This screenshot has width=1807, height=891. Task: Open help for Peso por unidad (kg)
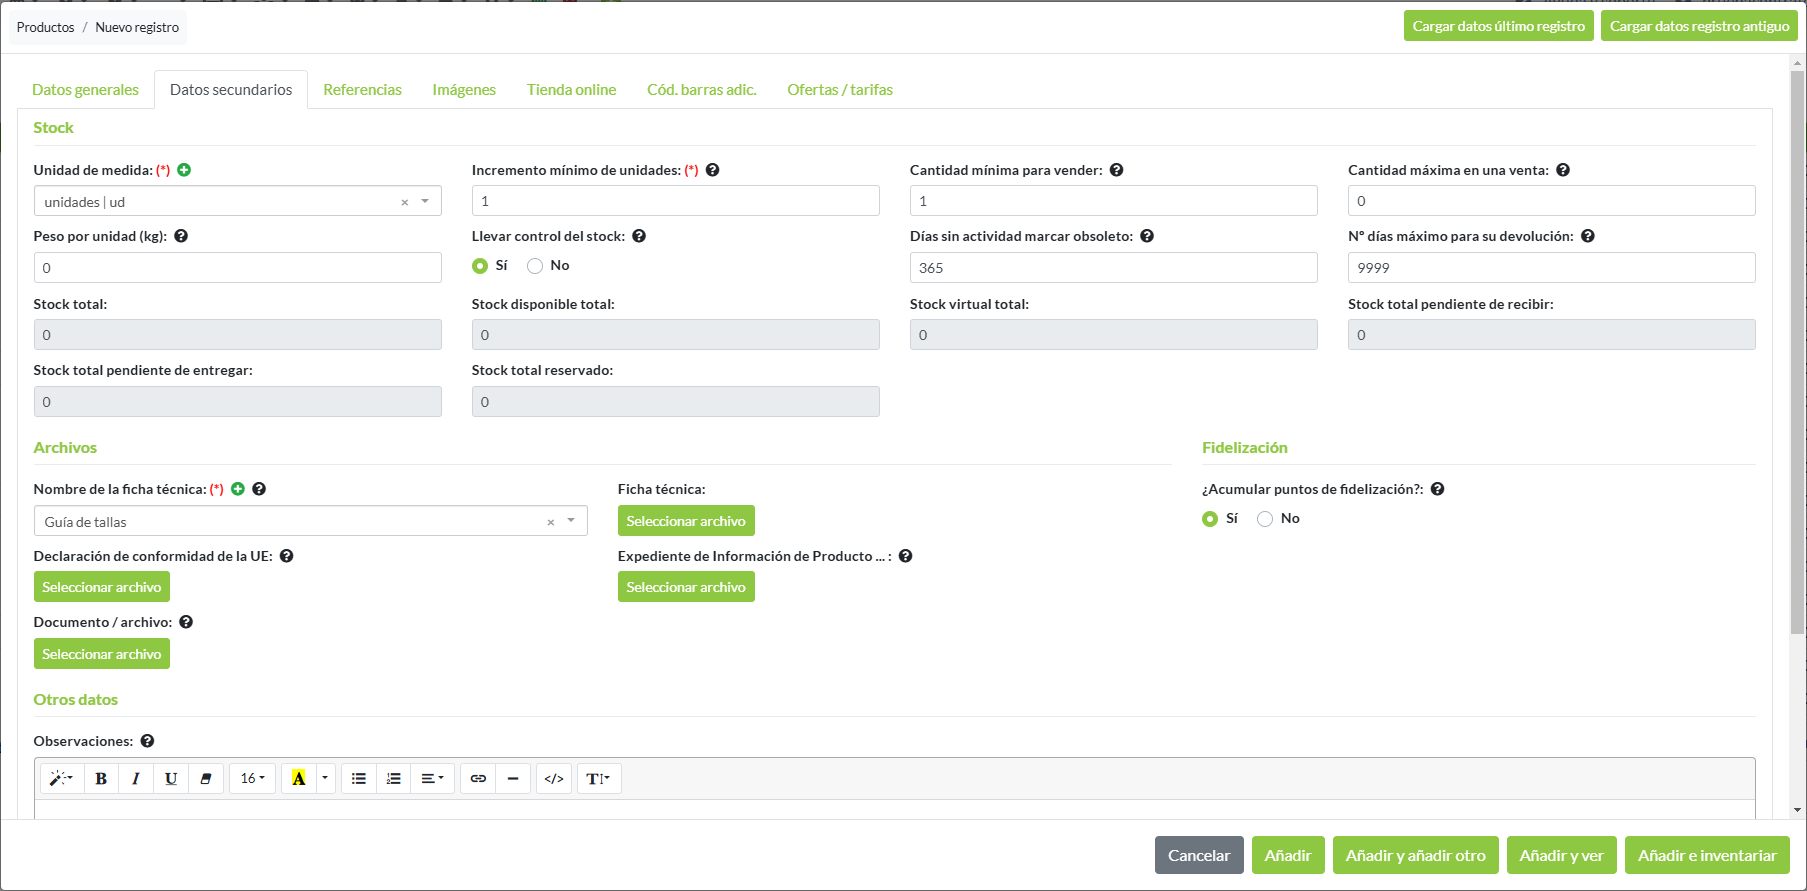coord(181,237)
